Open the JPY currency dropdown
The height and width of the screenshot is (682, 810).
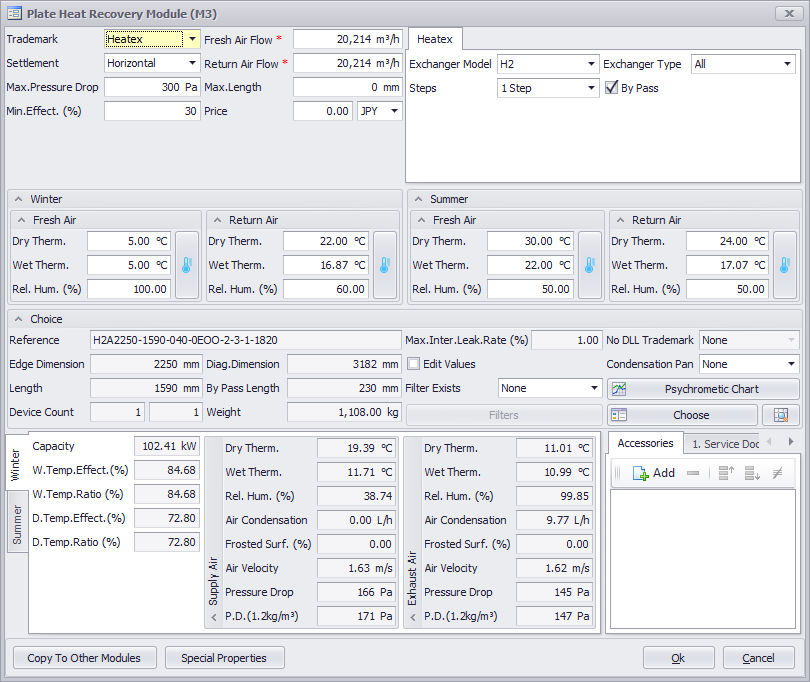coord(395,111)
